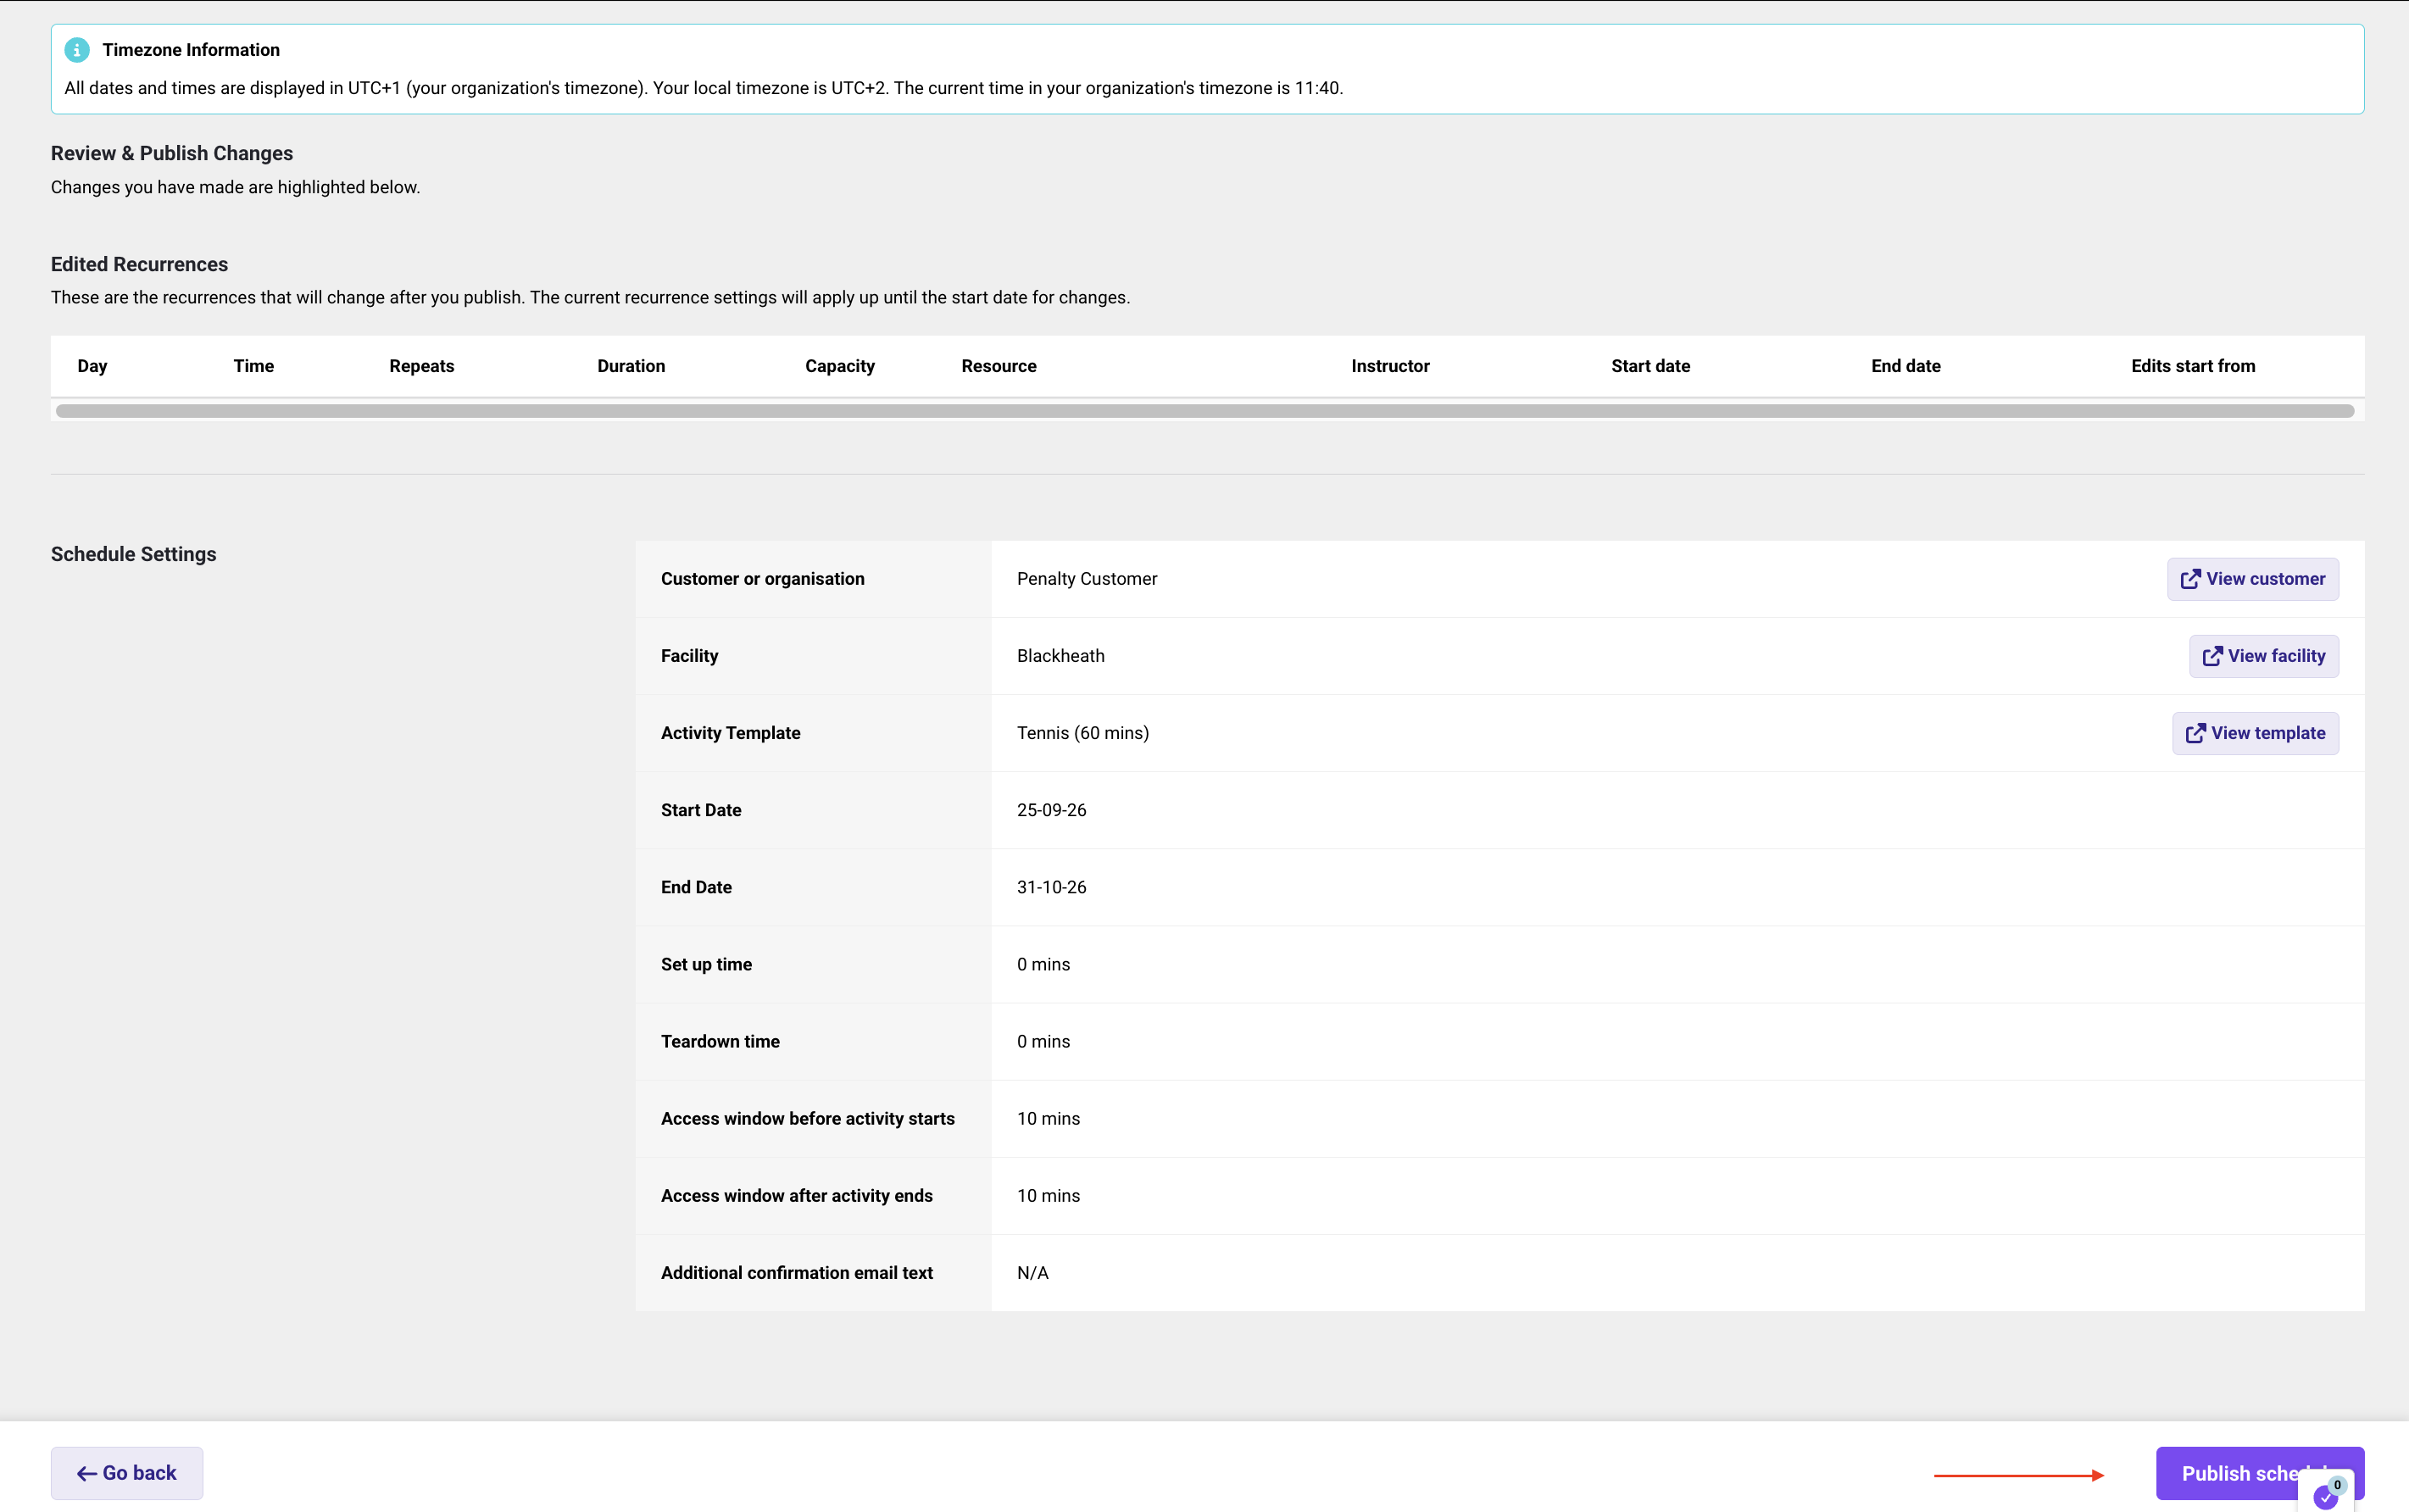The height and width of the screenshot is (1512, 2409).
Task: Click the external-link icon beside View customer
Action: 2190,579
